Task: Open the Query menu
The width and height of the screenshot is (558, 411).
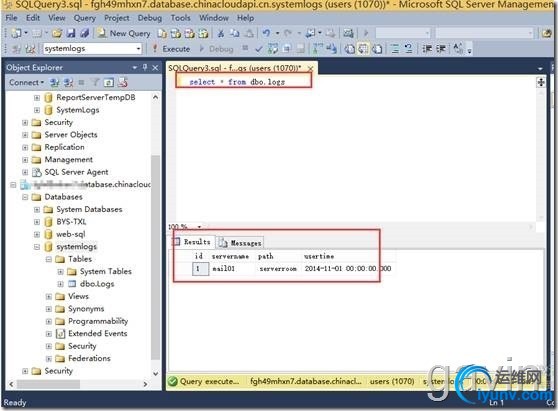Action: point(84,18)
